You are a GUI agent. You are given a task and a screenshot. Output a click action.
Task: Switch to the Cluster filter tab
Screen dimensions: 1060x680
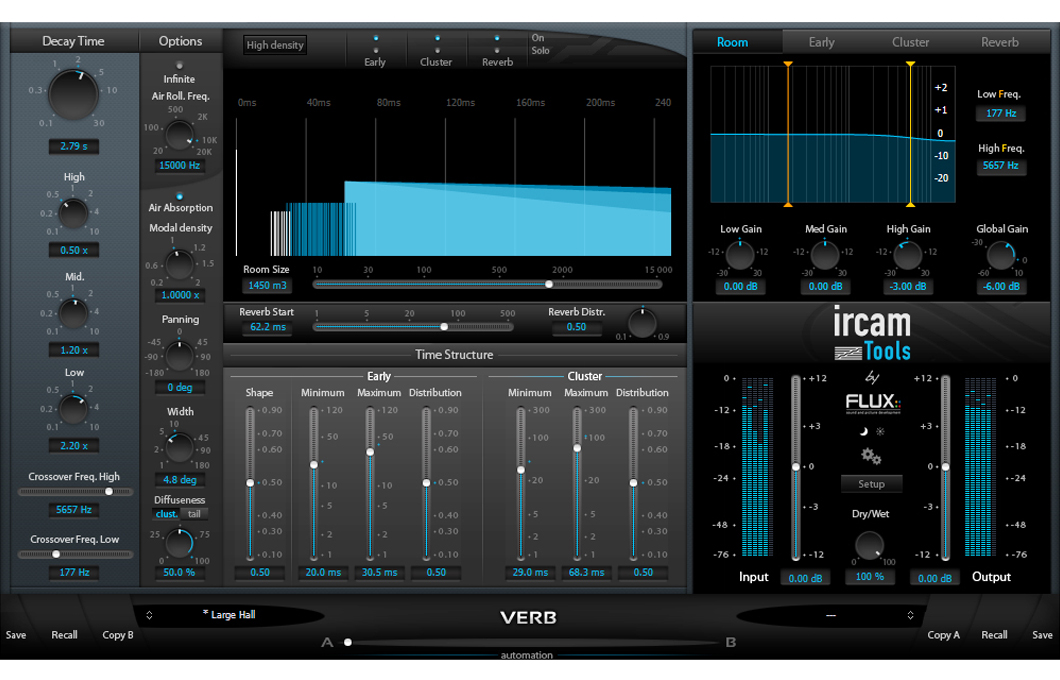910,42
